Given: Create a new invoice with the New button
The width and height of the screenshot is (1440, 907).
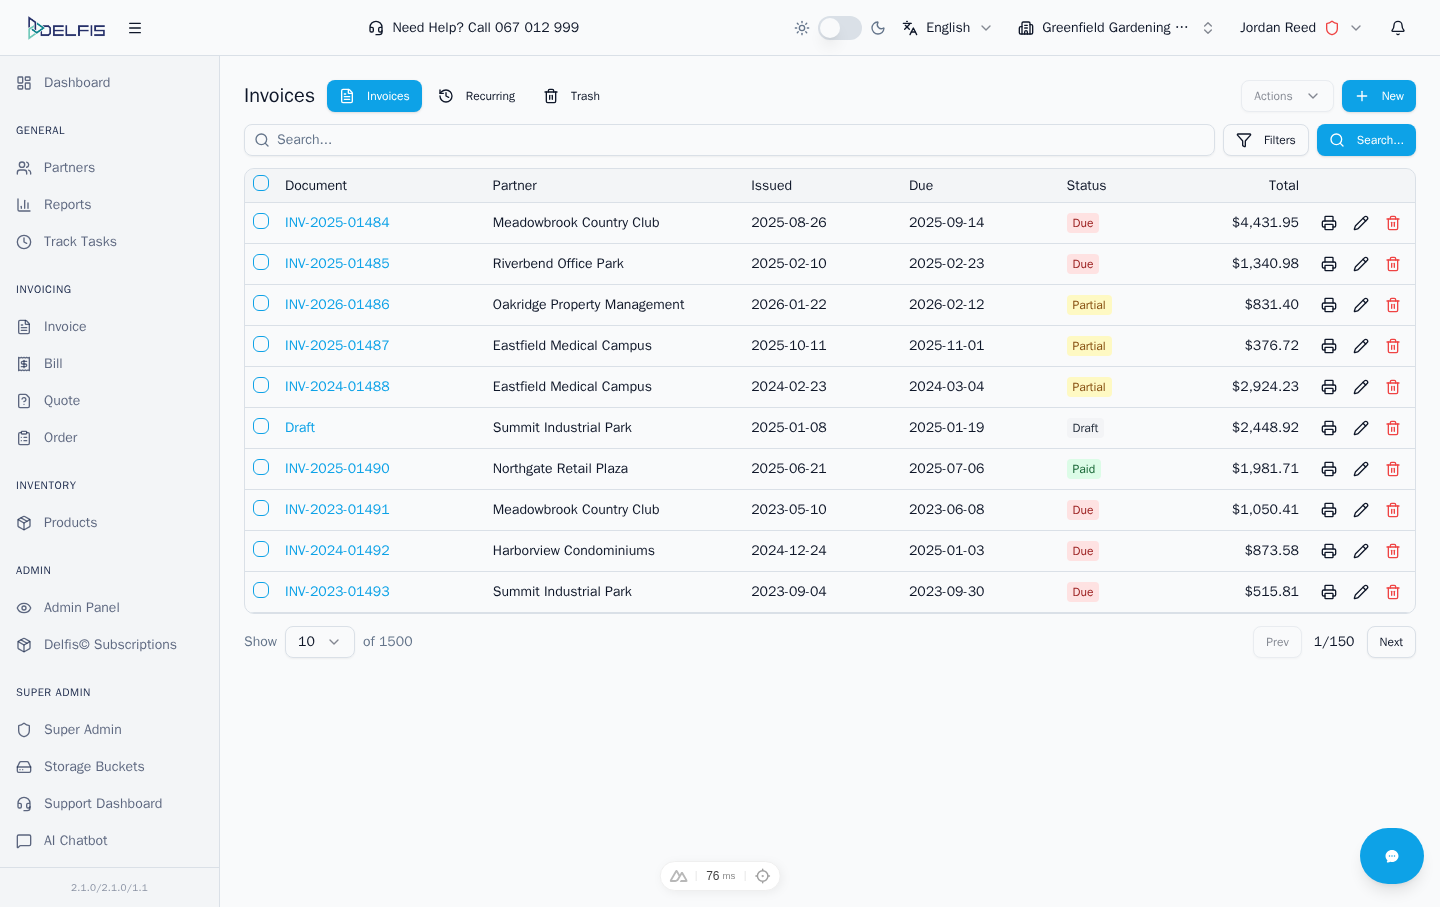Looking at the screenshot, I should click(x=1378, y=95).
